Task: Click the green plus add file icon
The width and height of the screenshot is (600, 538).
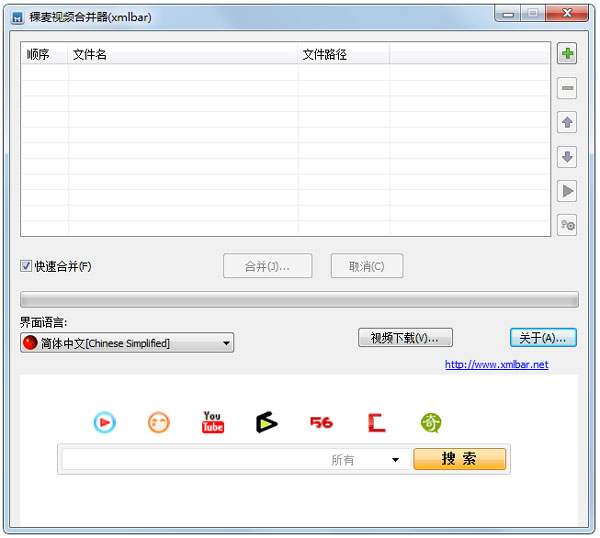Action: coord(567,54)
